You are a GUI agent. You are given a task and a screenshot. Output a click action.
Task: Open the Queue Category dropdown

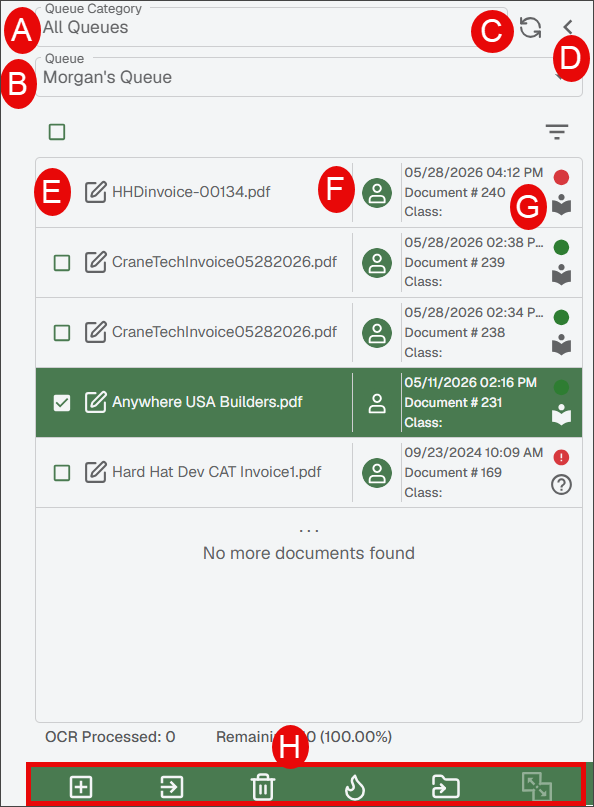(271, 27)
